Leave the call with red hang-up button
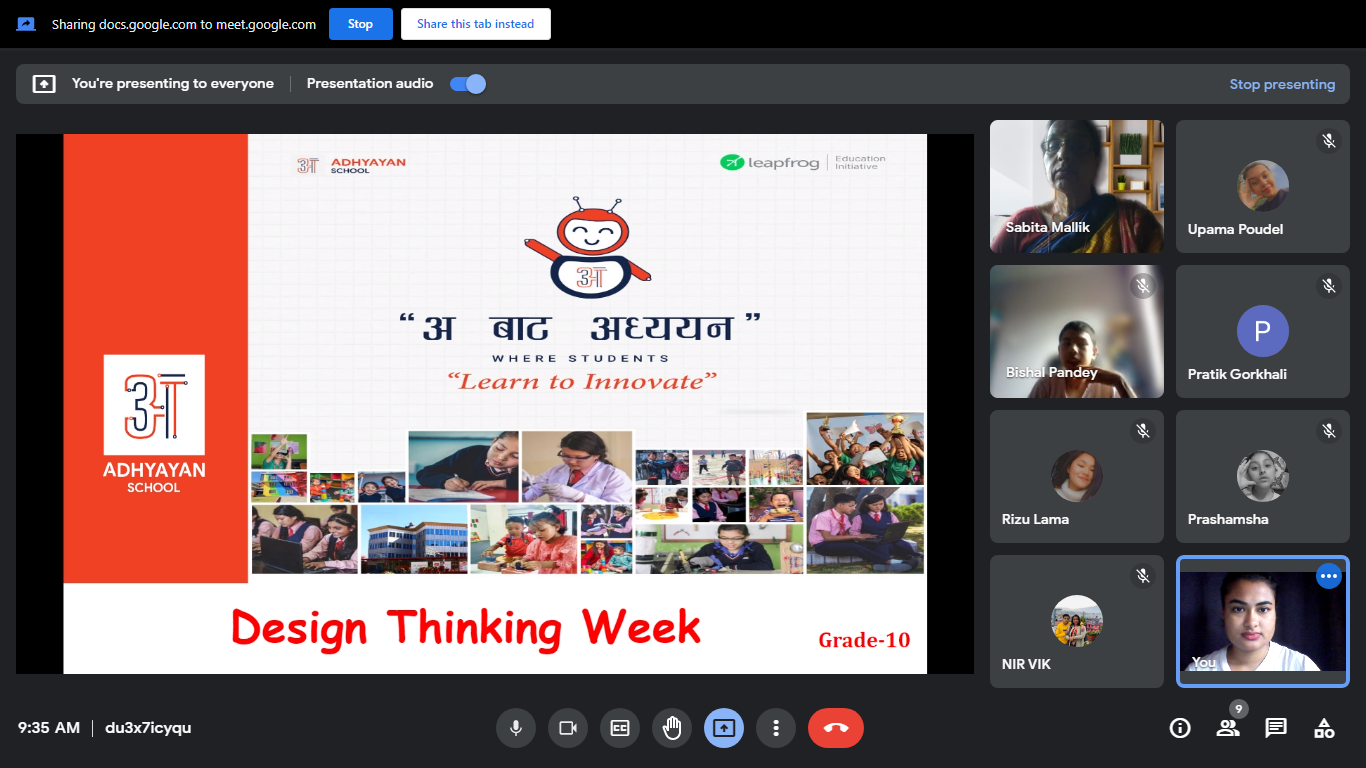 coord(835,728)
